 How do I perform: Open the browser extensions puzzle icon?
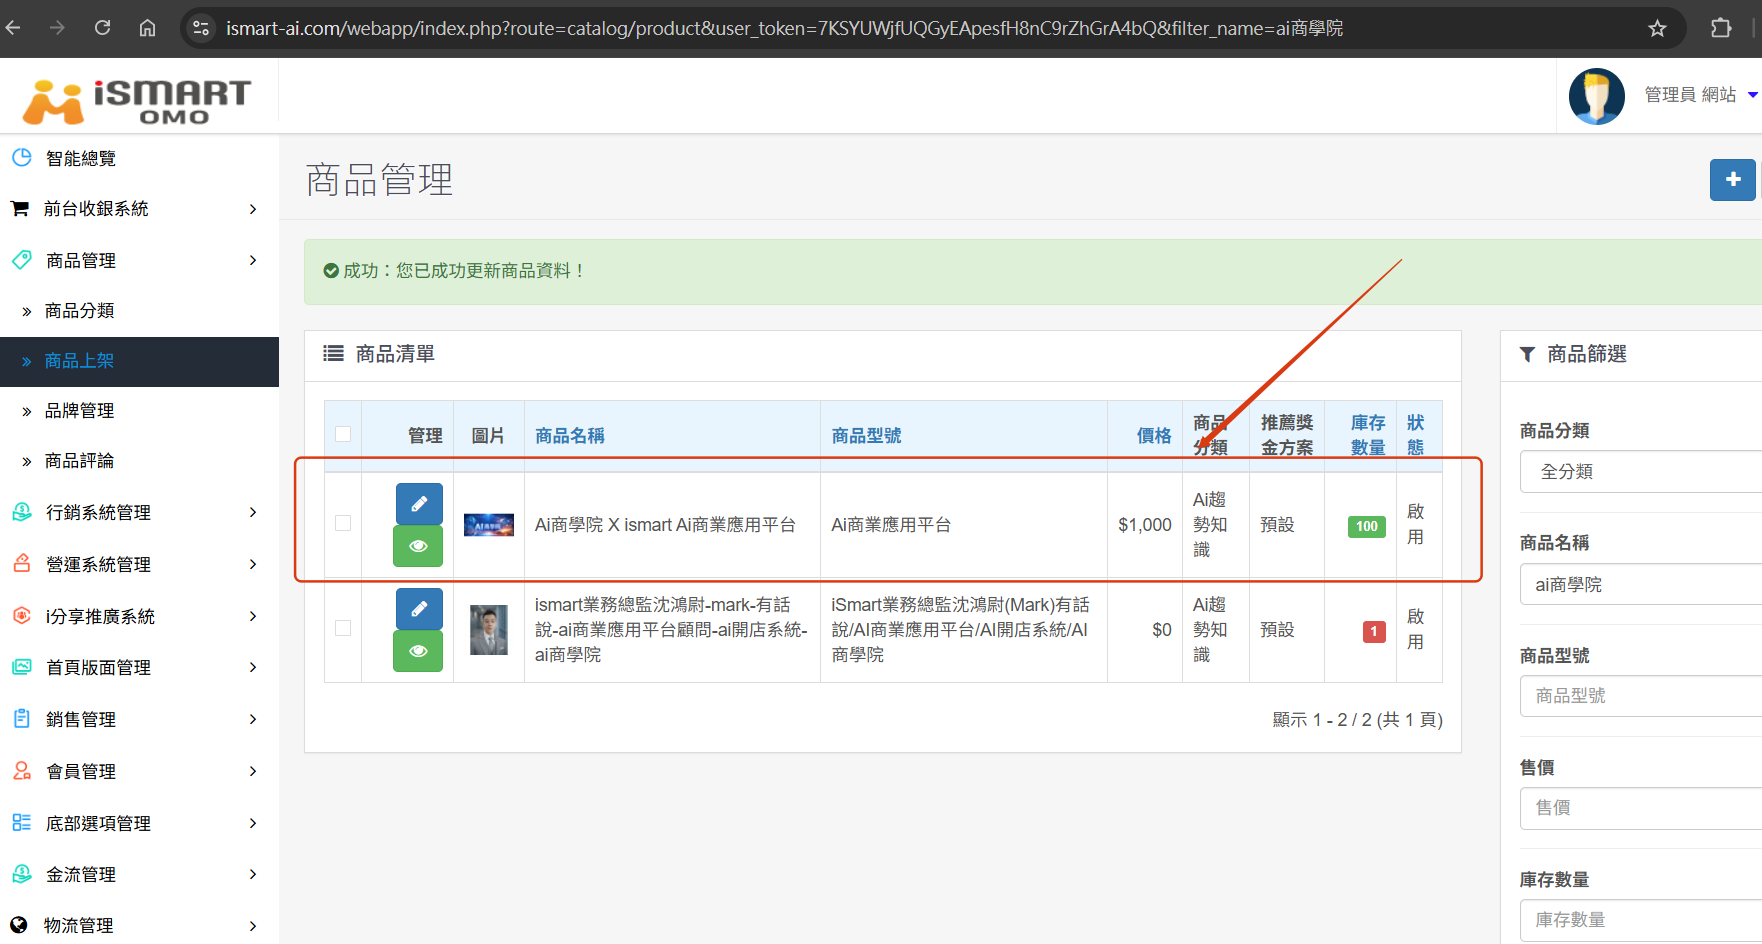click(x=1721, y=28)
